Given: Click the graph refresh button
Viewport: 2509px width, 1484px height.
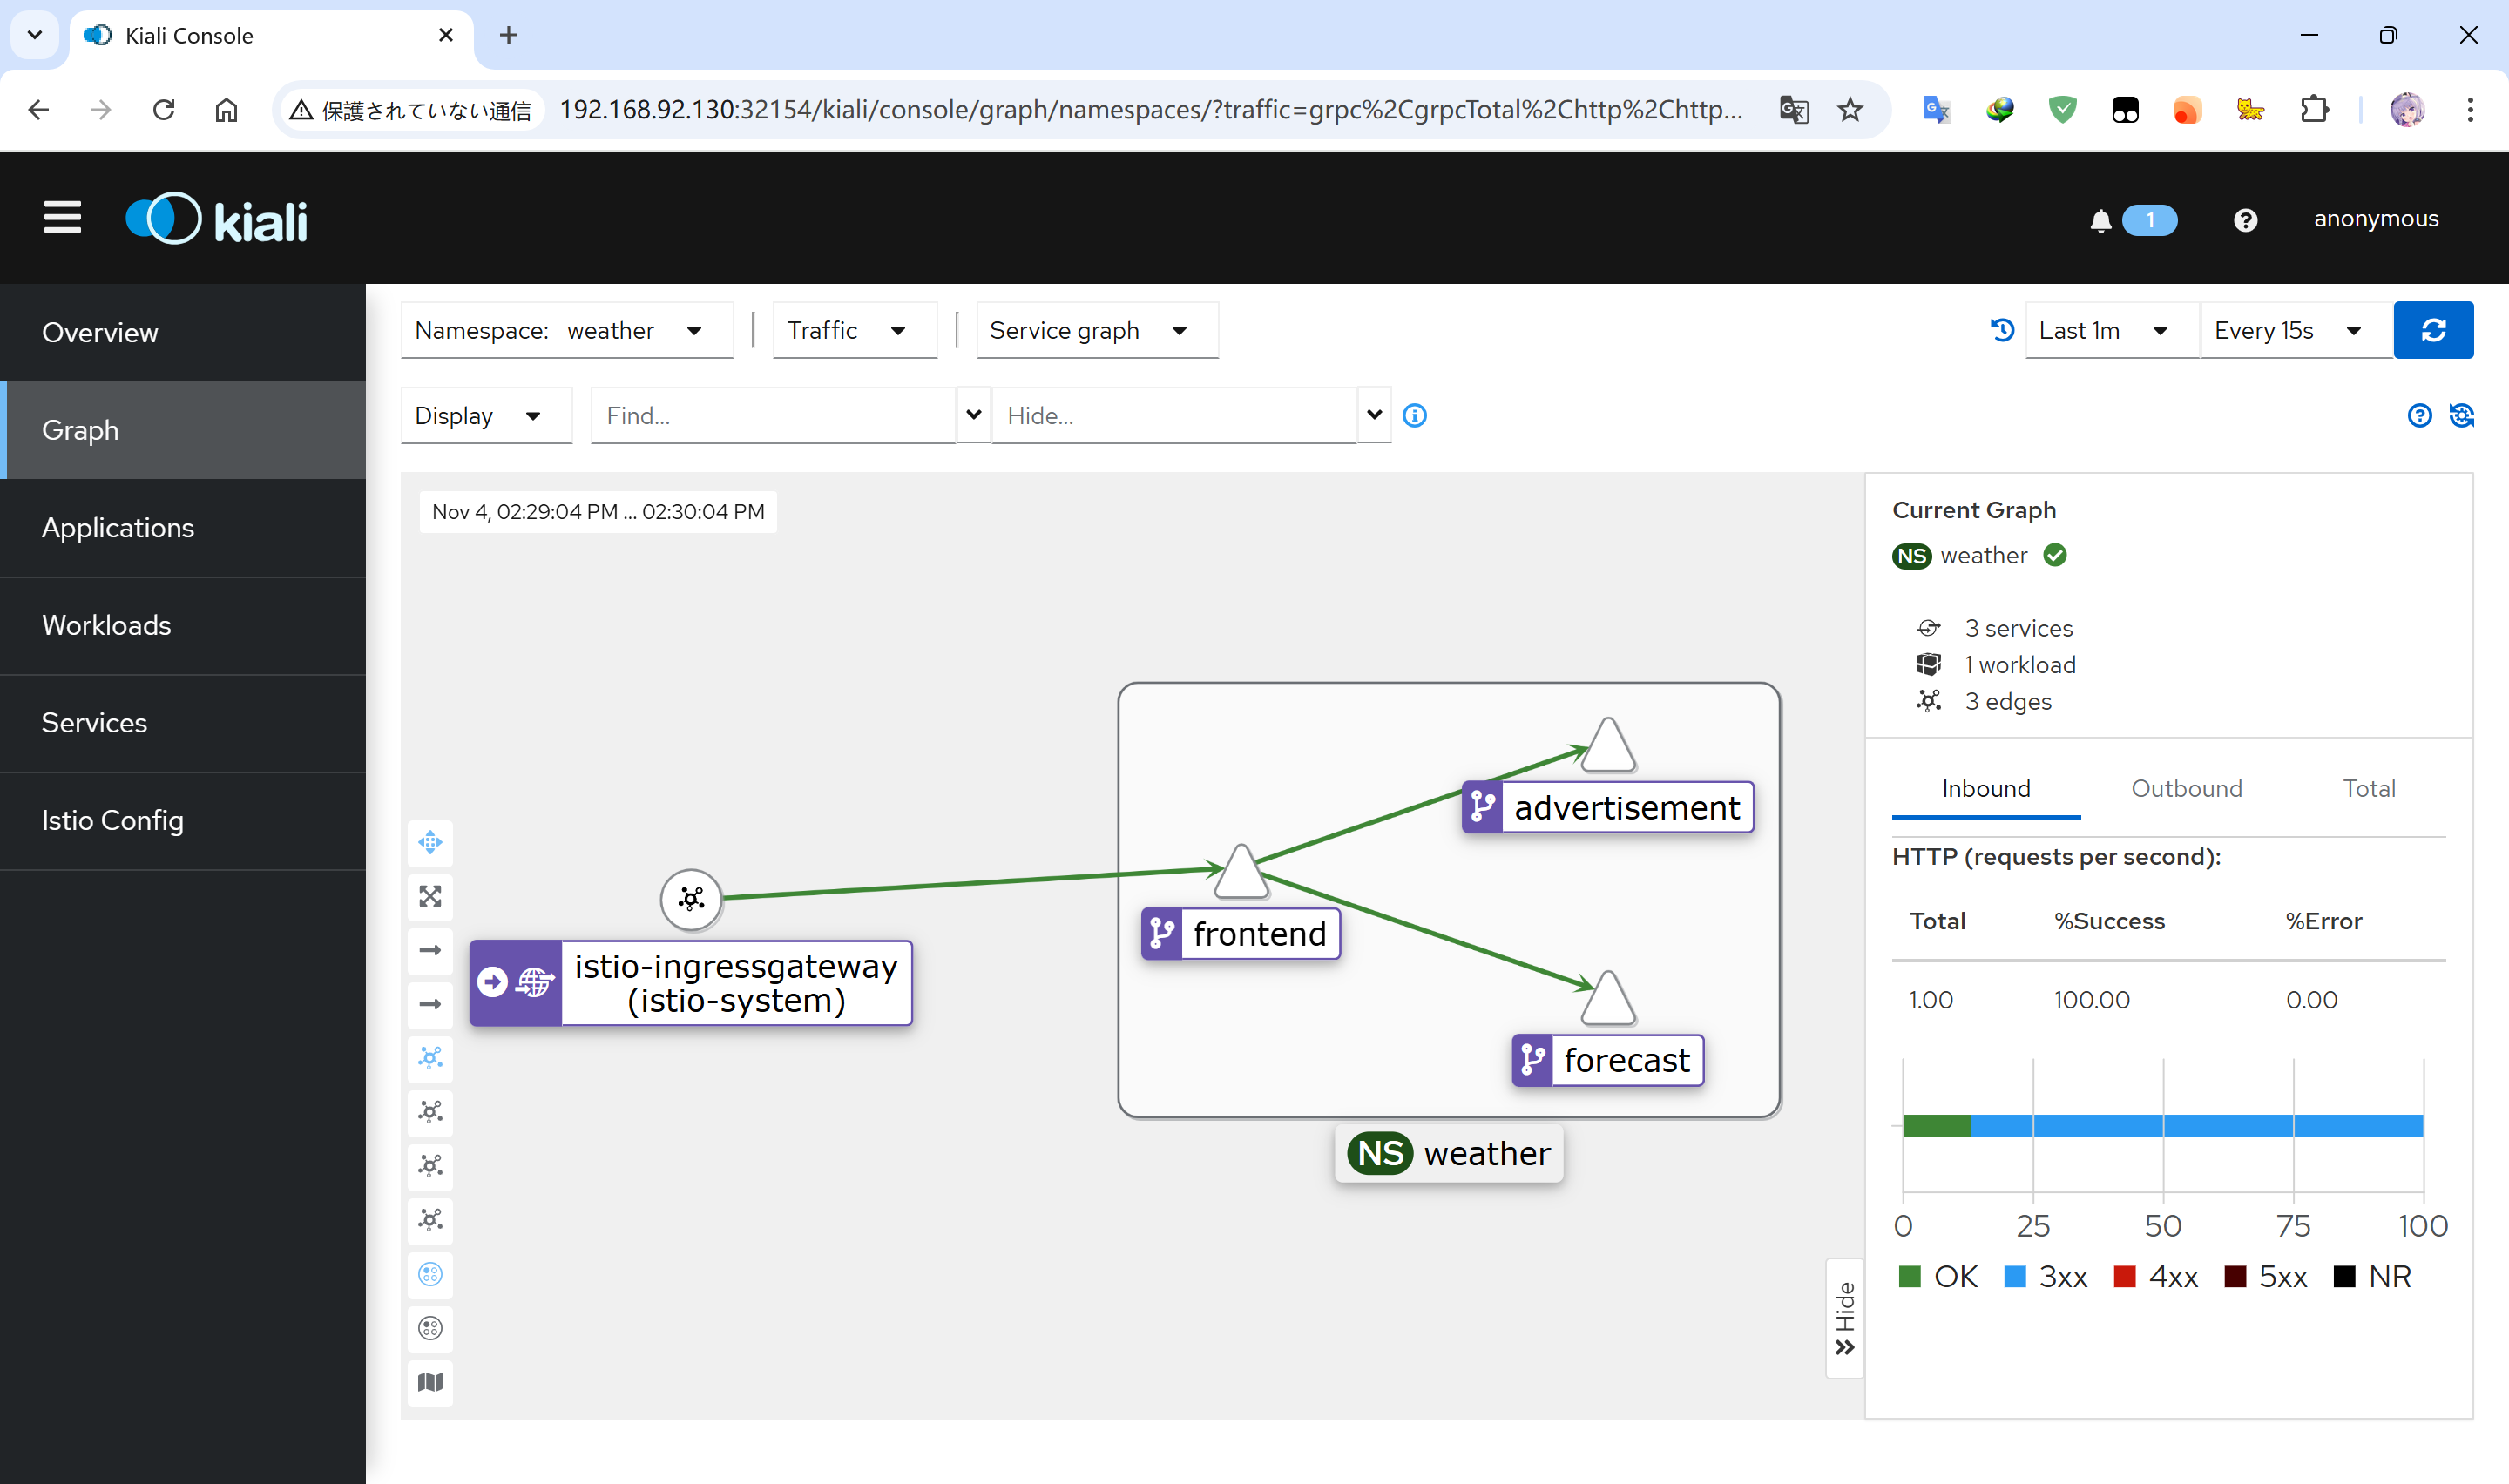Looking at the screenshot, I should (2433, 330).
